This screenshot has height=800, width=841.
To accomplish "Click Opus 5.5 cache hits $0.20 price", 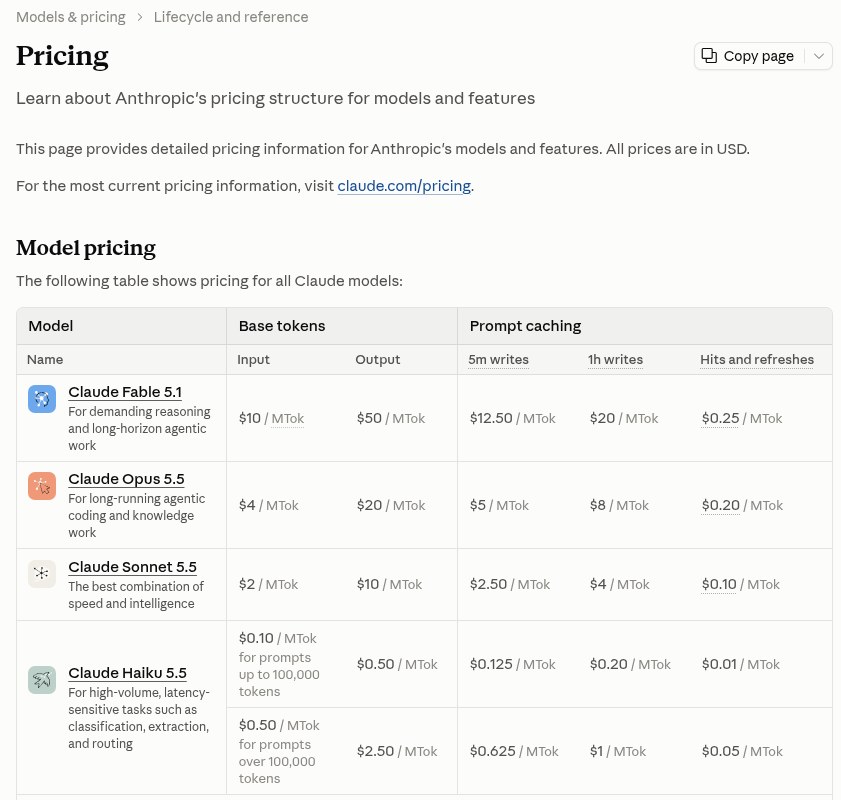I will (x=742, y=505).
